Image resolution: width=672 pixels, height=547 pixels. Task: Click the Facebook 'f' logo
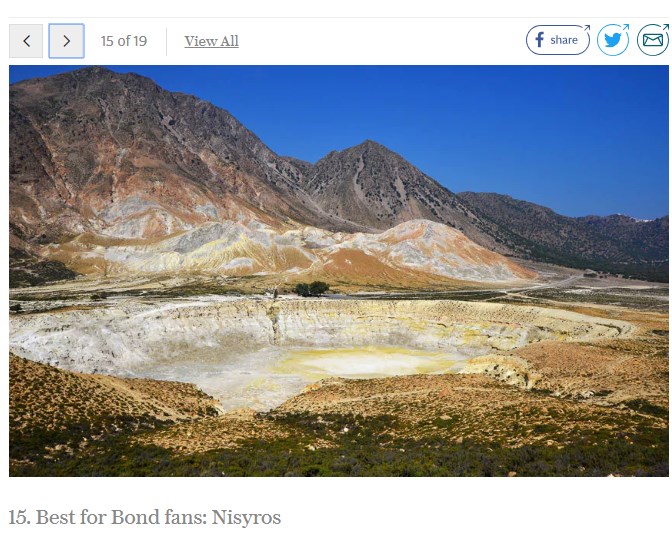[540, 40]
